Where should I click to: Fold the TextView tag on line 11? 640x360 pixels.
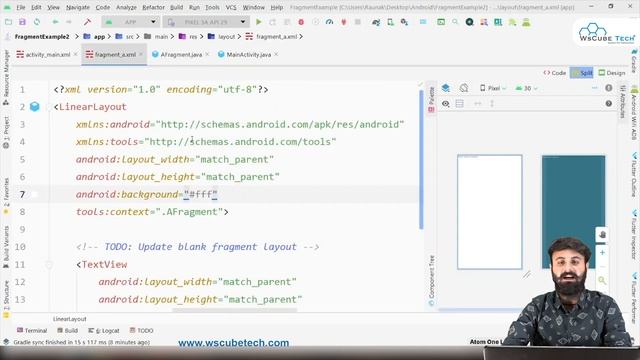pos(49,265)
